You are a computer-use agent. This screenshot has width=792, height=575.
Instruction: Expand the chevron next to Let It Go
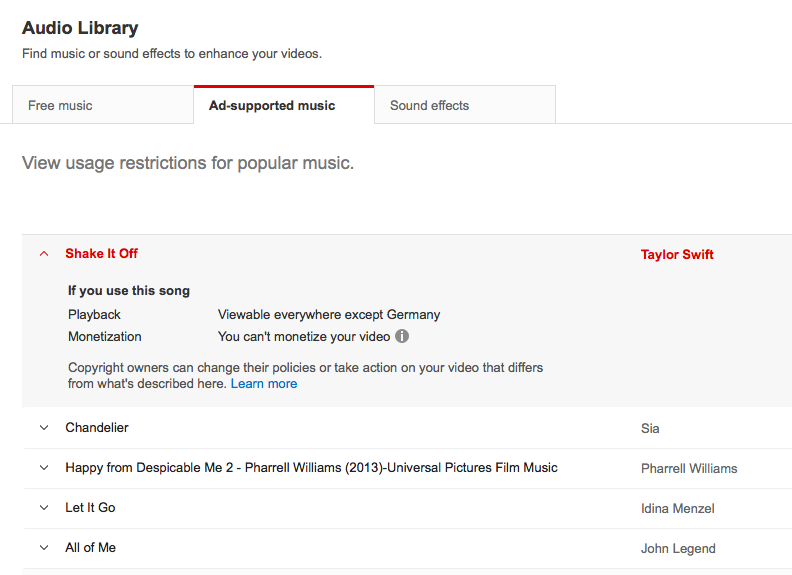point(43,508)
